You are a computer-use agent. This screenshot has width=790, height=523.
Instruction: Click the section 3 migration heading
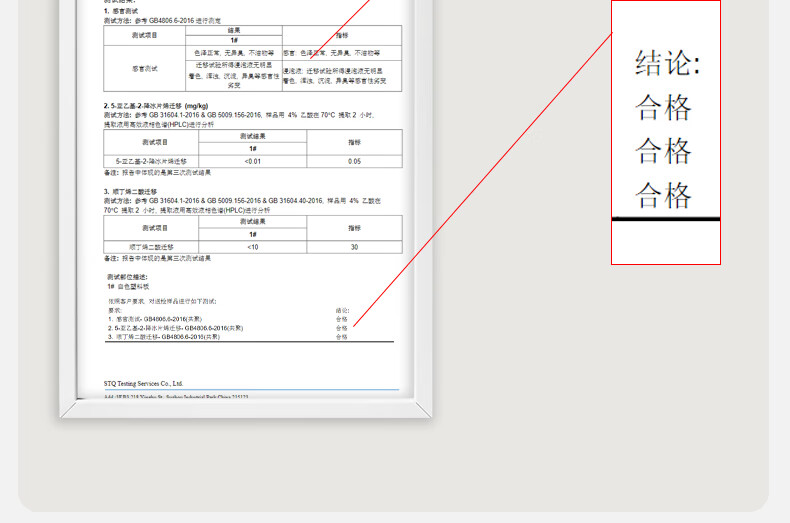132,191
